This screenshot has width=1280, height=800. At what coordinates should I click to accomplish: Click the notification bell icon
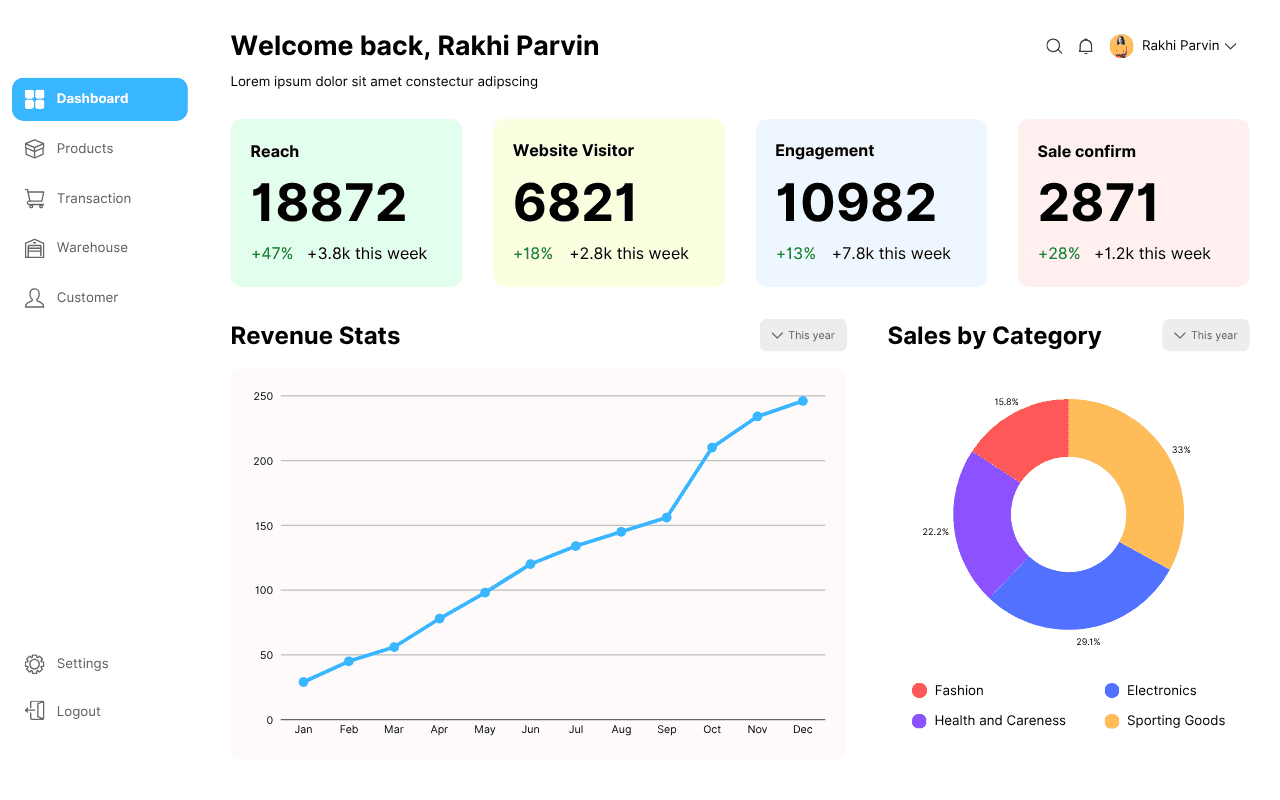coord(1086,46)
